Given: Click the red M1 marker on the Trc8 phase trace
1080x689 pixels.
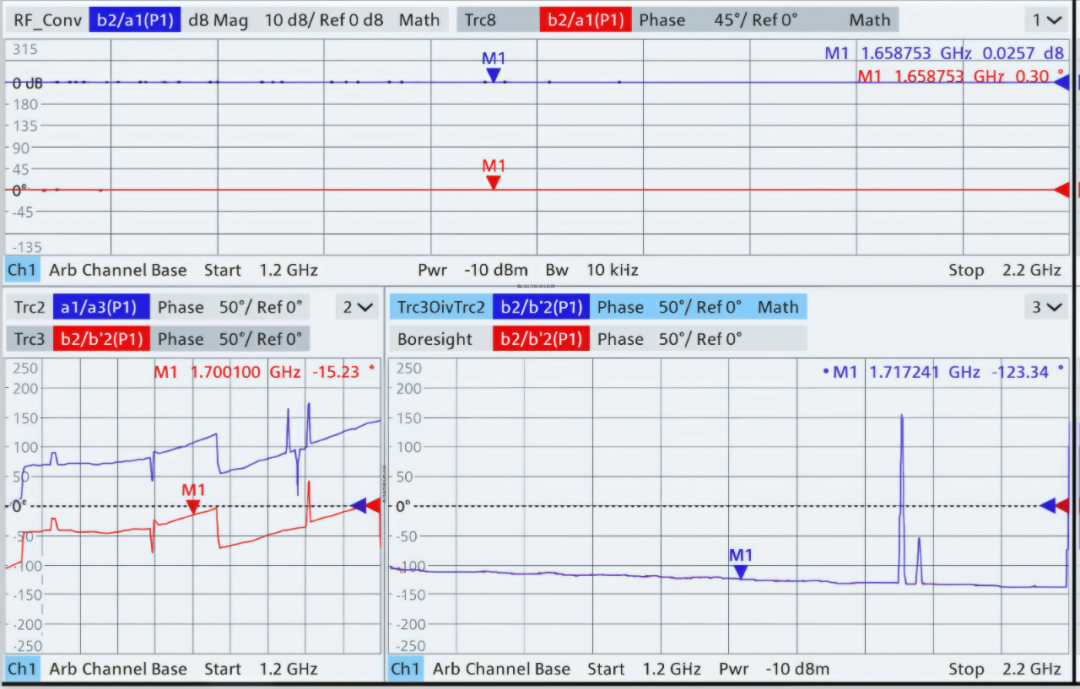Looking at the screenshot, I should [x=493, y=182].
